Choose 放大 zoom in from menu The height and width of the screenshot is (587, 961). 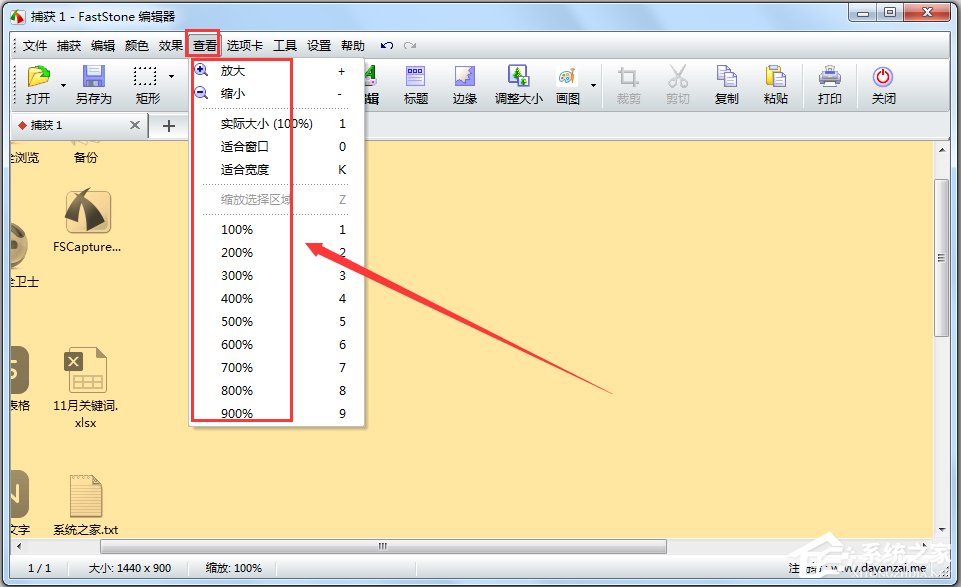coord(277,71)
